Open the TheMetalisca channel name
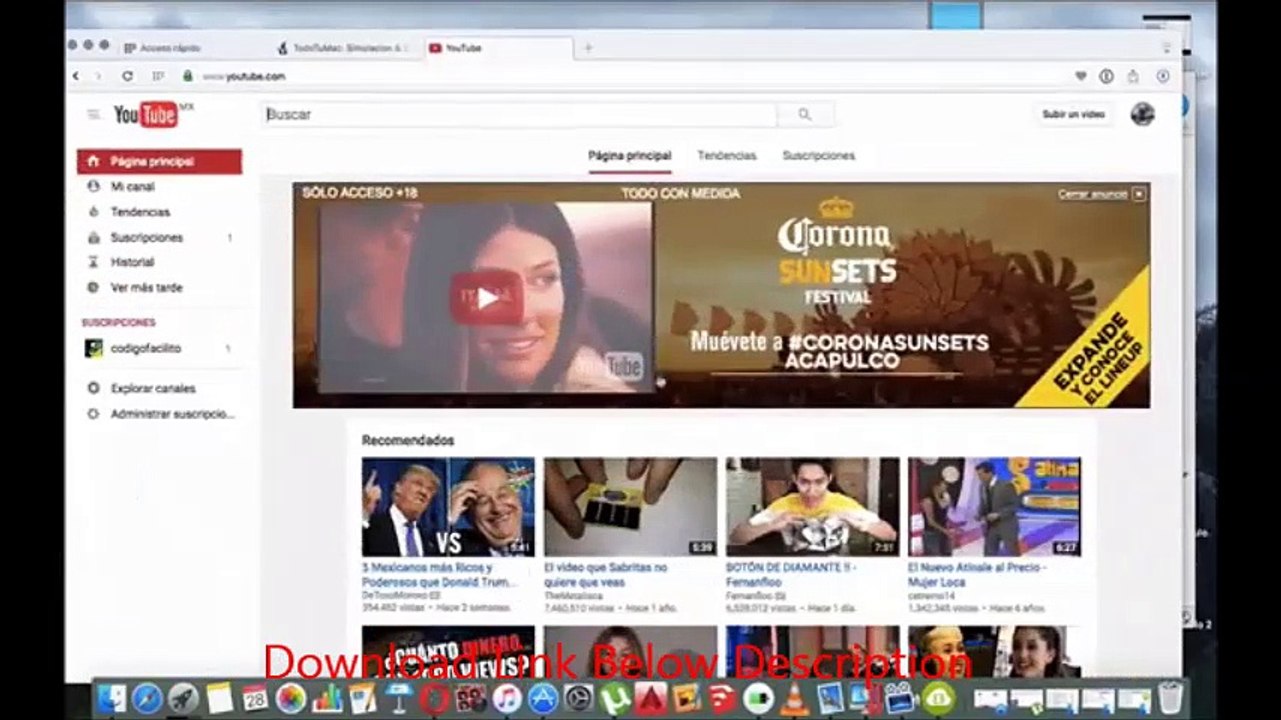1281x720 pixels. pyautogui.click(x=573, y=595)
